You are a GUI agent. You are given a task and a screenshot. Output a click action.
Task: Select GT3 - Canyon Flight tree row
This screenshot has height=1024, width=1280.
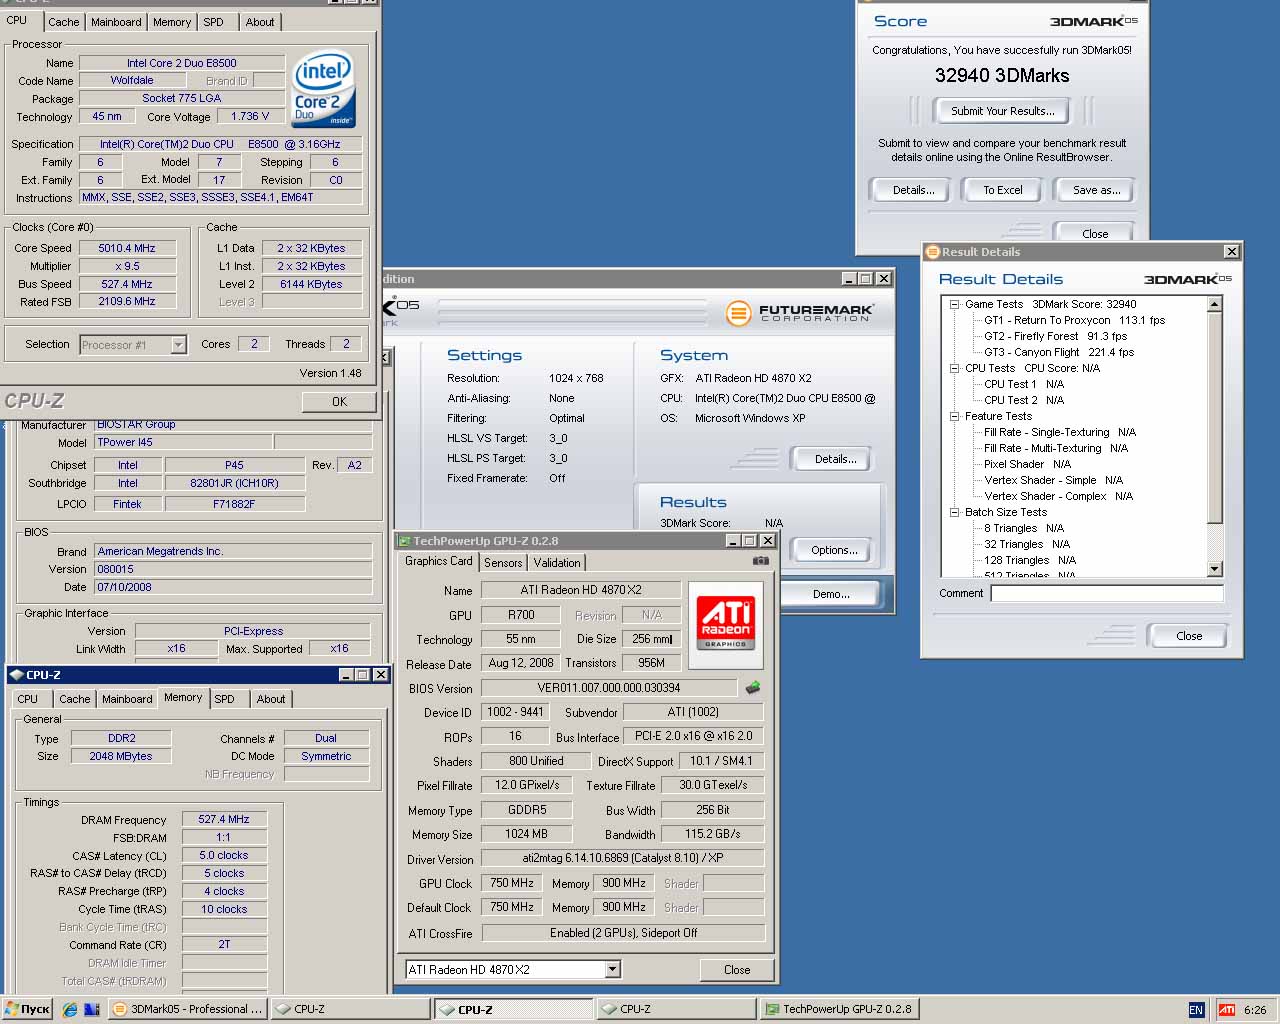[x=1058, y=352]
